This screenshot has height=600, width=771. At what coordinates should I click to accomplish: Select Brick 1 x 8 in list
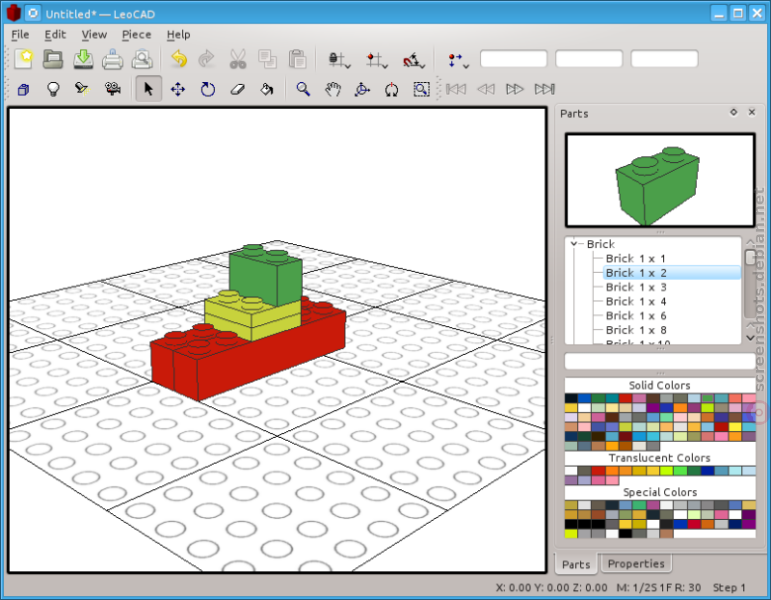[x=636, y=330]
